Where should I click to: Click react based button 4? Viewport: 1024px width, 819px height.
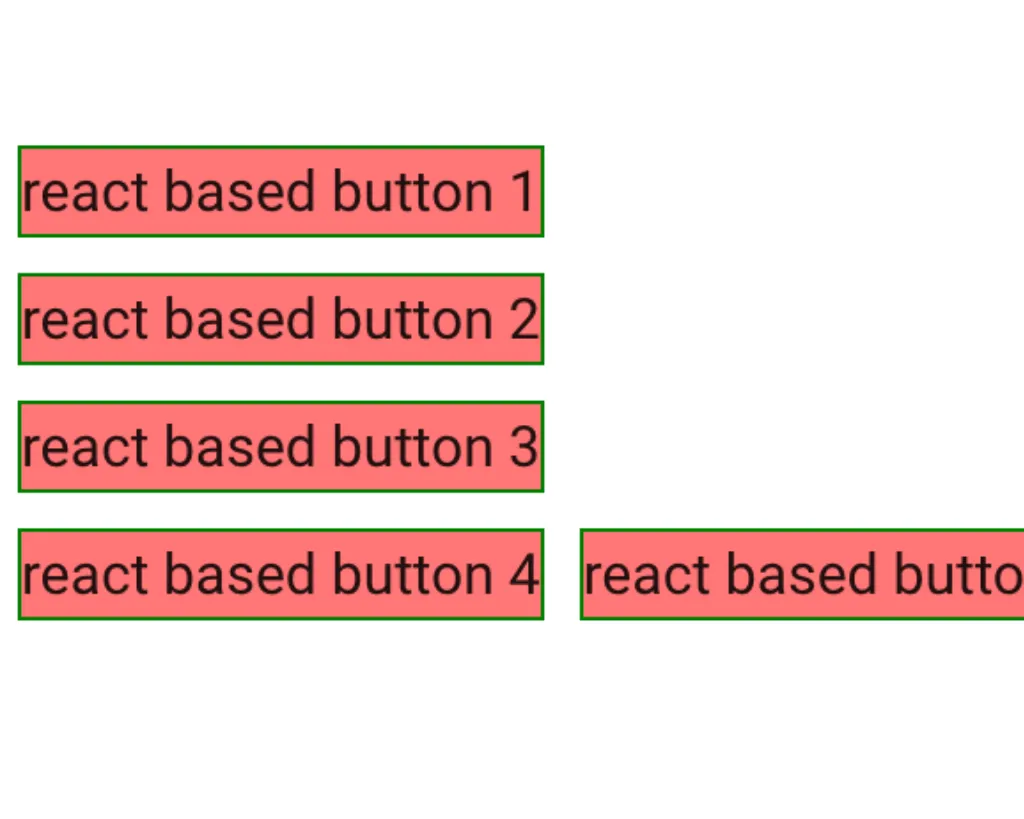point(280,574)
